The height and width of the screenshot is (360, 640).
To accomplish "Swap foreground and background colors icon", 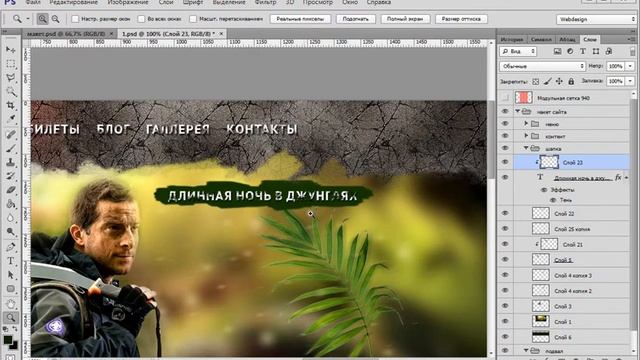I will tap(15, 329).
